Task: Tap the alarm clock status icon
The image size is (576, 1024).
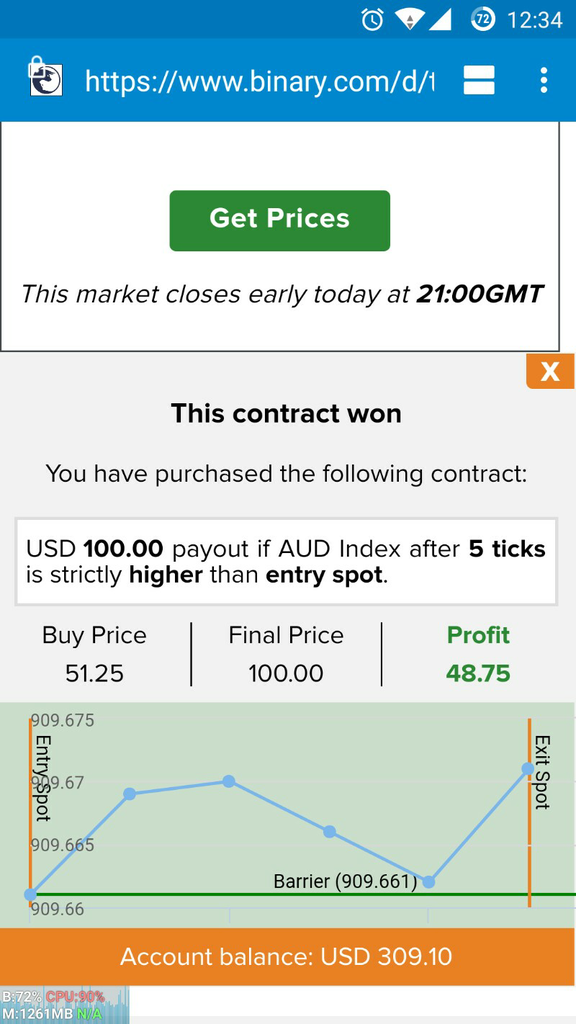Action: [373, 20]
